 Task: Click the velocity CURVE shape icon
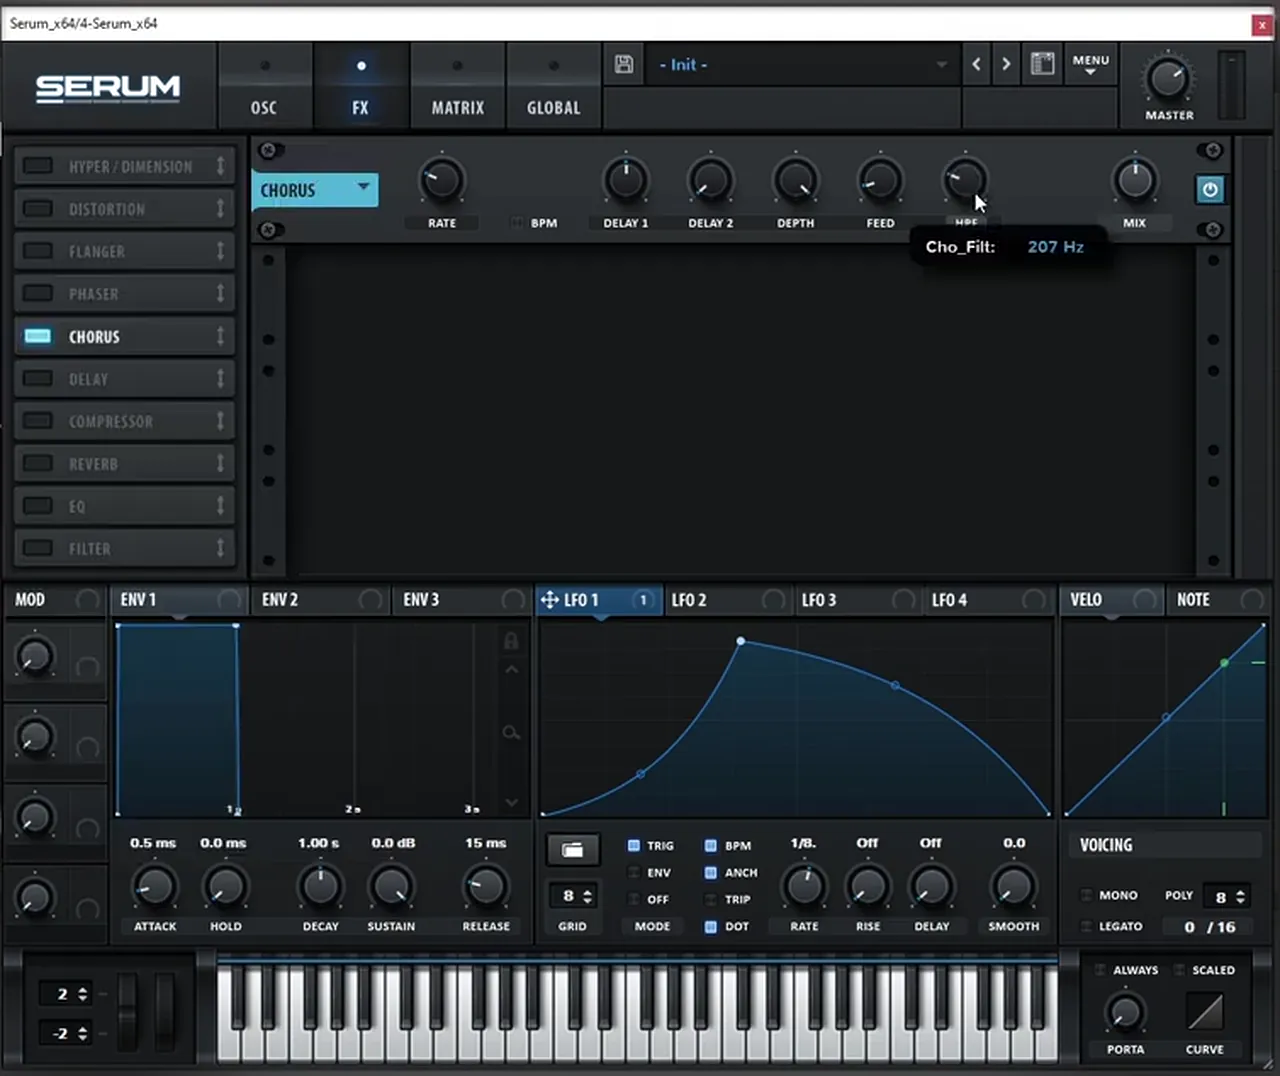1205,1011
